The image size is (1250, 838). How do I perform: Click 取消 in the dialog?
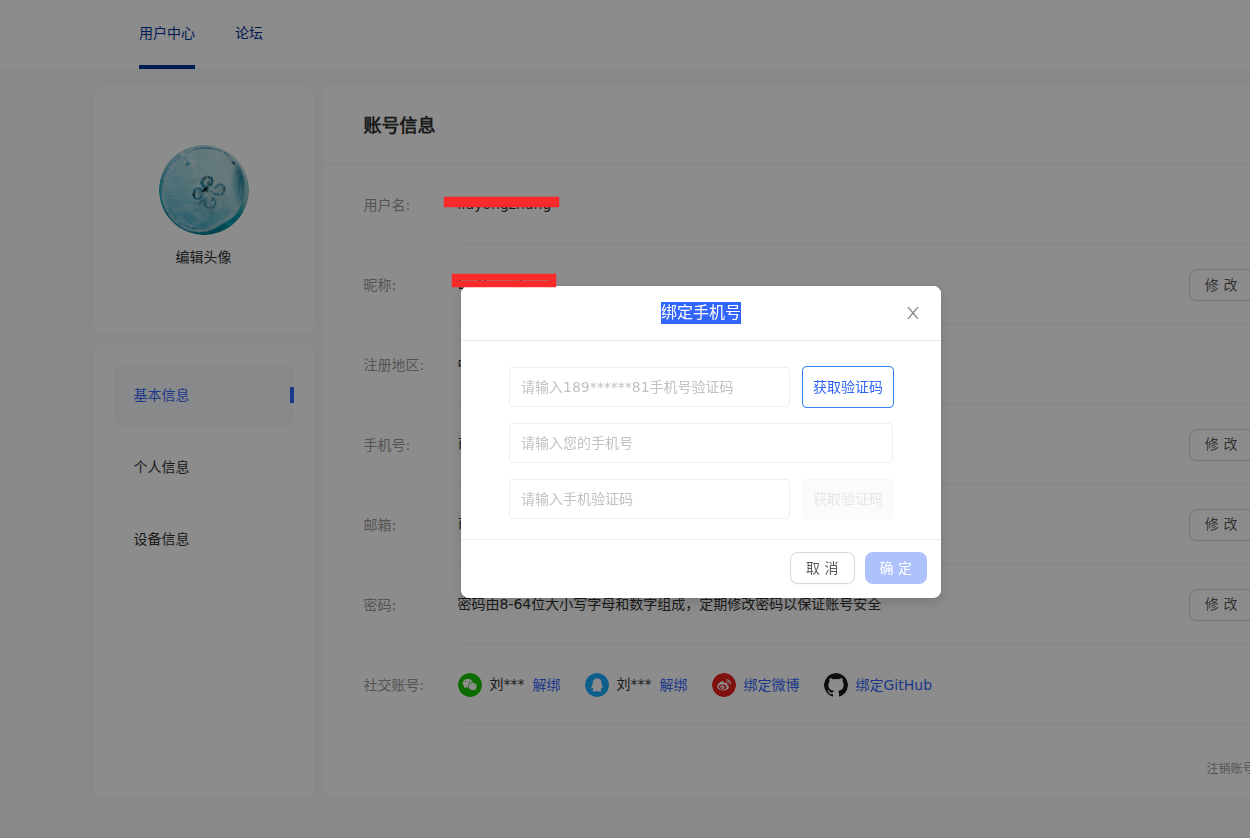pyautogui.click(x=822, y=568)
